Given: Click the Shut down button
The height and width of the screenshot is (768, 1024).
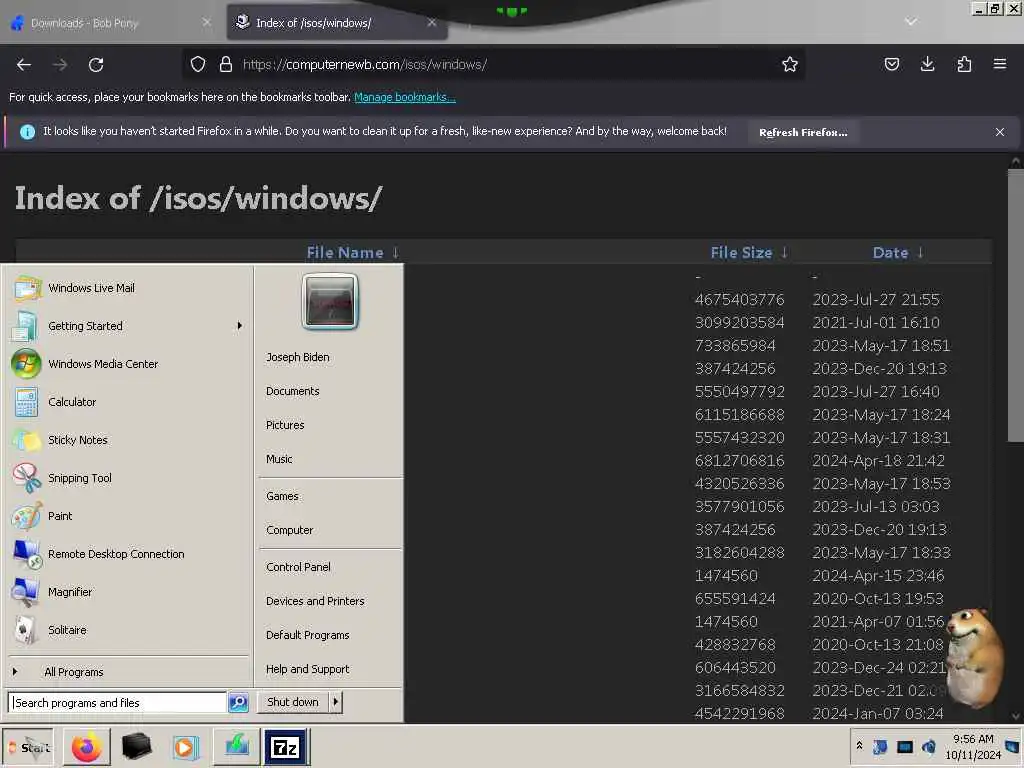Looking at the screenshot, I should [x=293, y=702].
